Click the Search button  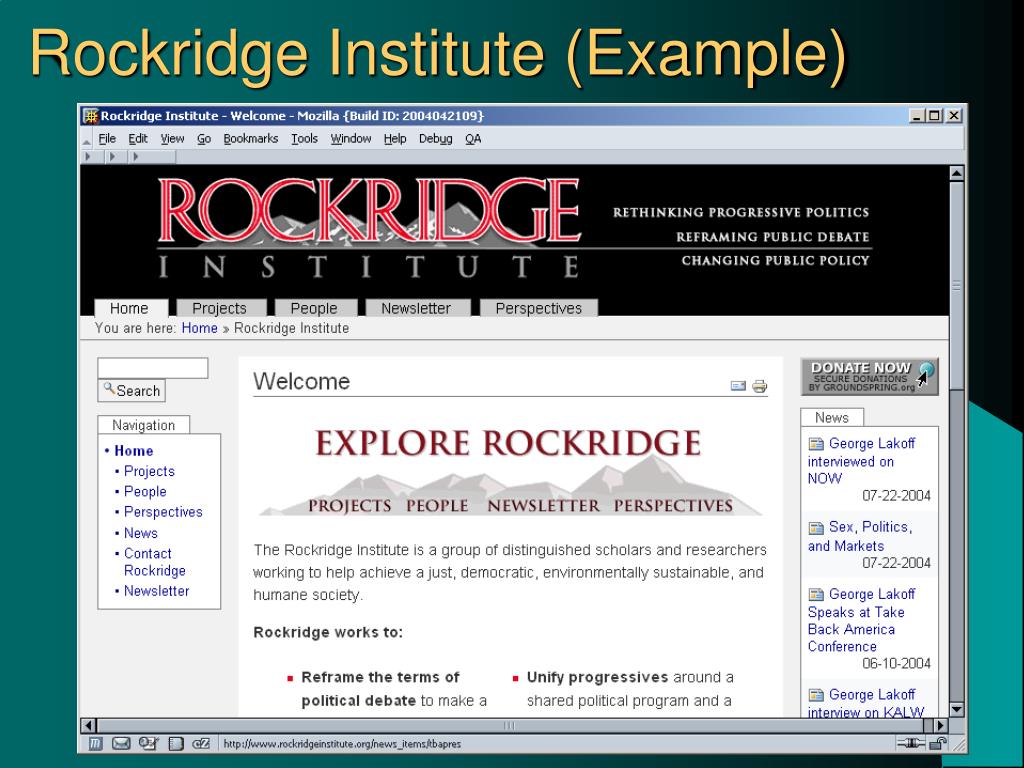(x=131, y=391)
